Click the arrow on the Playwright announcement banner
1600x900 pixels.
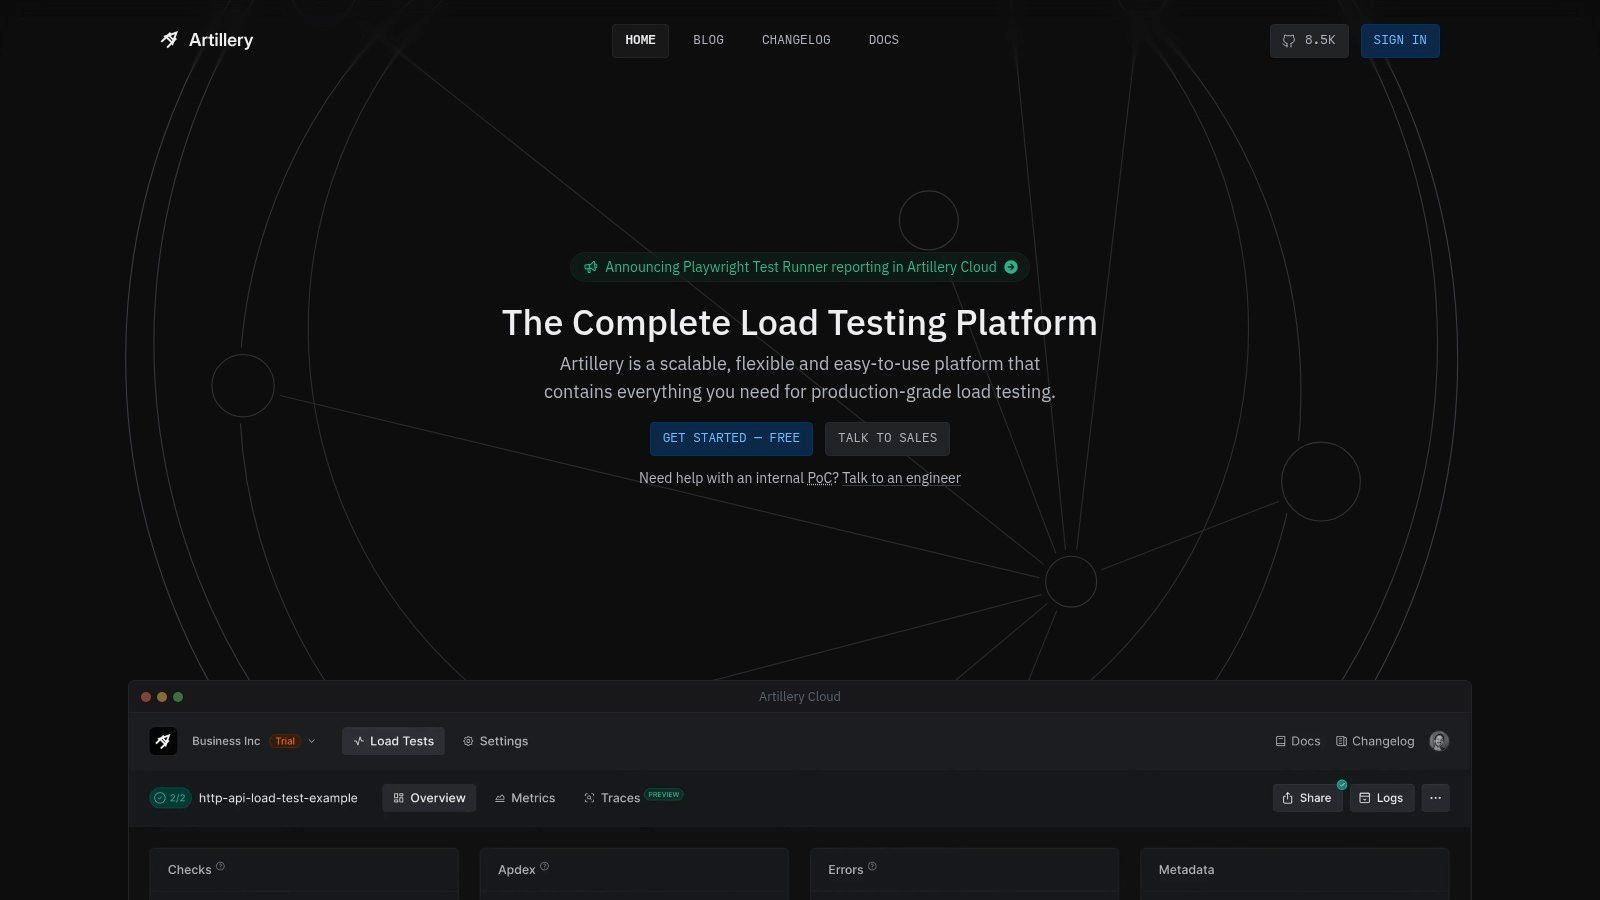point(1012,267)
